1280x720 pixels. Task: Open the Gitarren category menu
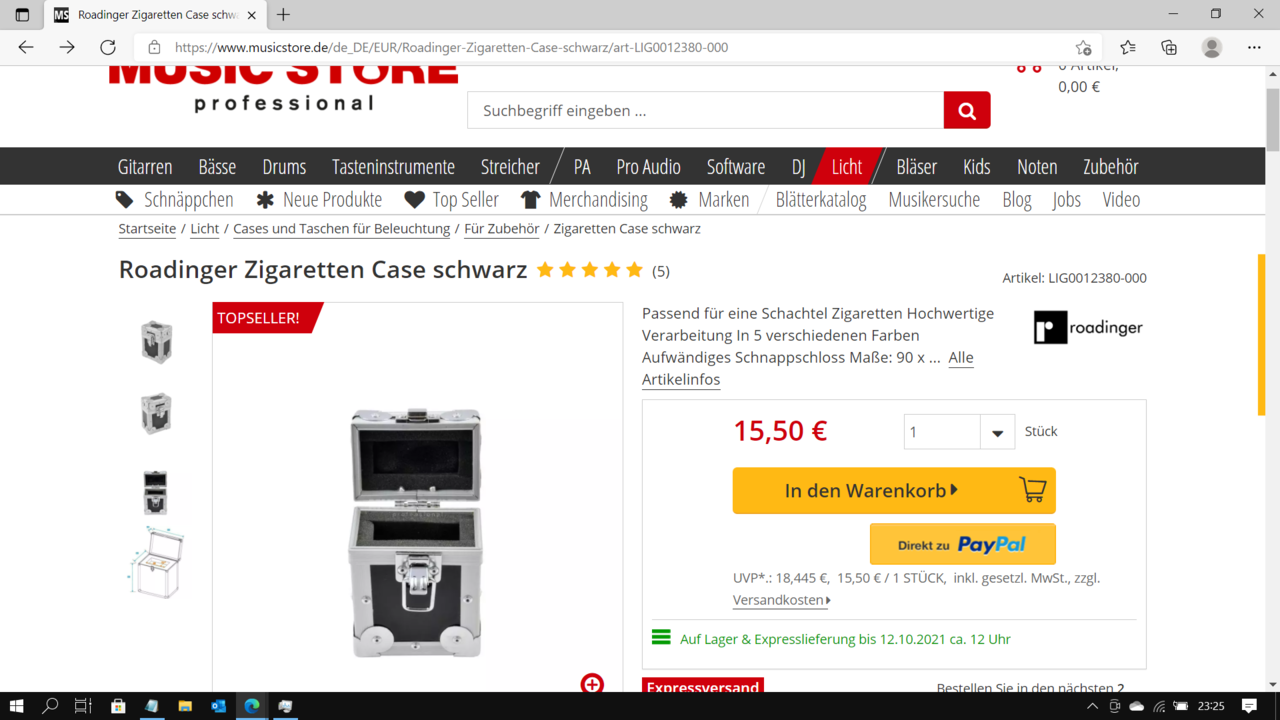tap(145, 167)
